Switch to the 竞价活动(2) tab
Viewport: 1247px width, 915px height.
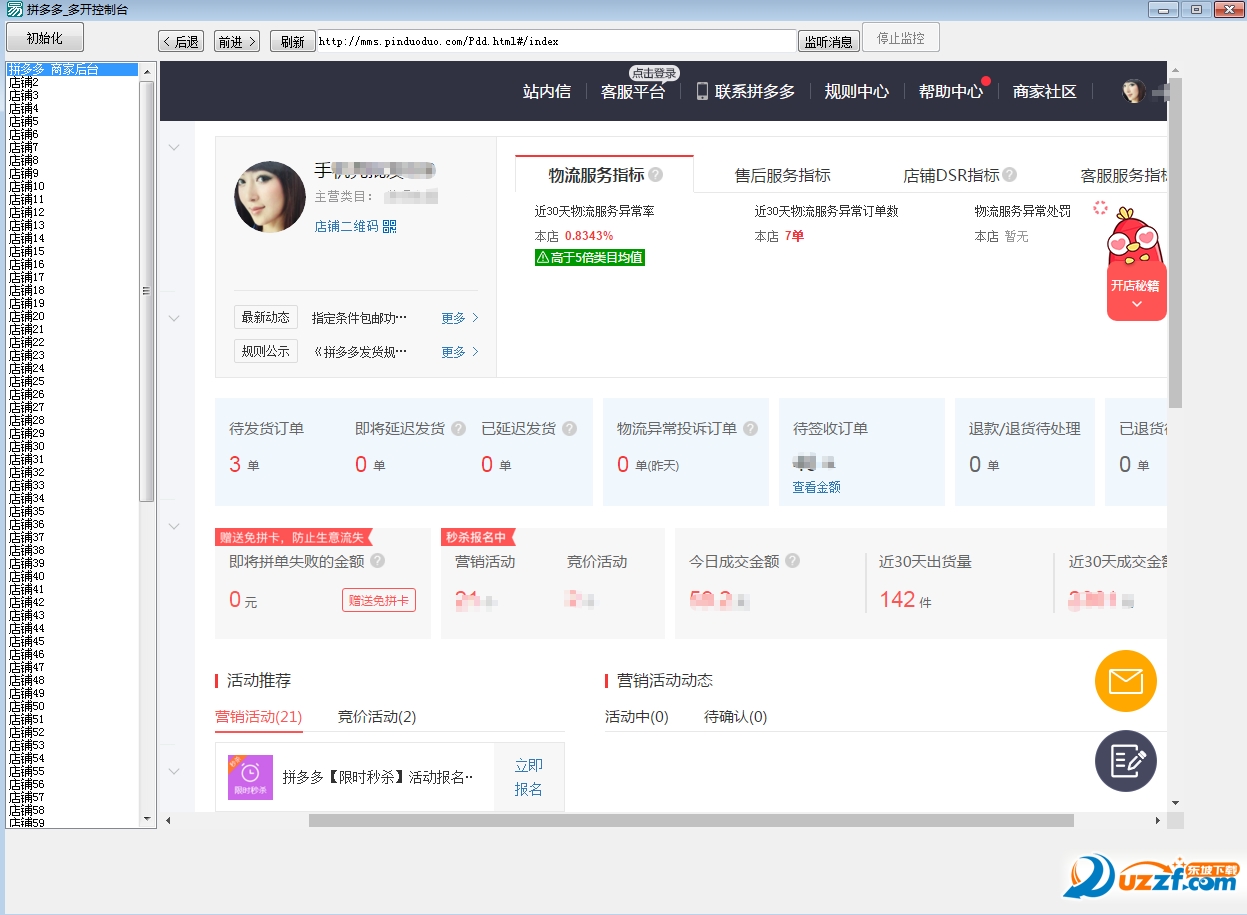click(378, 717)
